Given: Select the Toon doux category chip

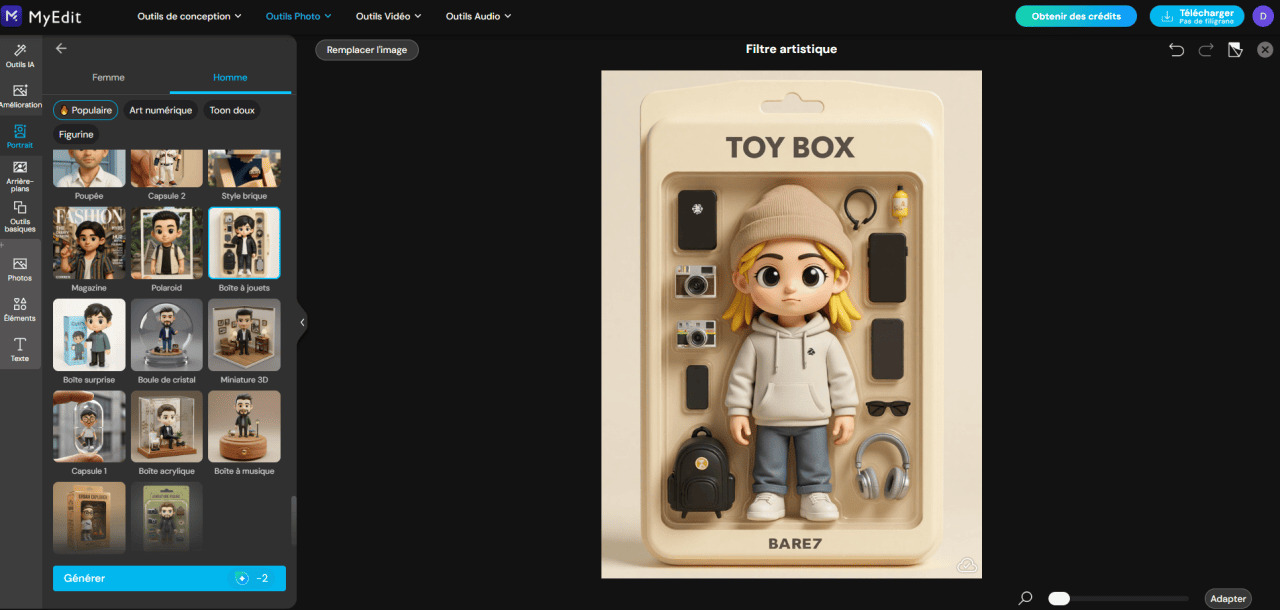Looking at the screenshot, I should 232,110.
